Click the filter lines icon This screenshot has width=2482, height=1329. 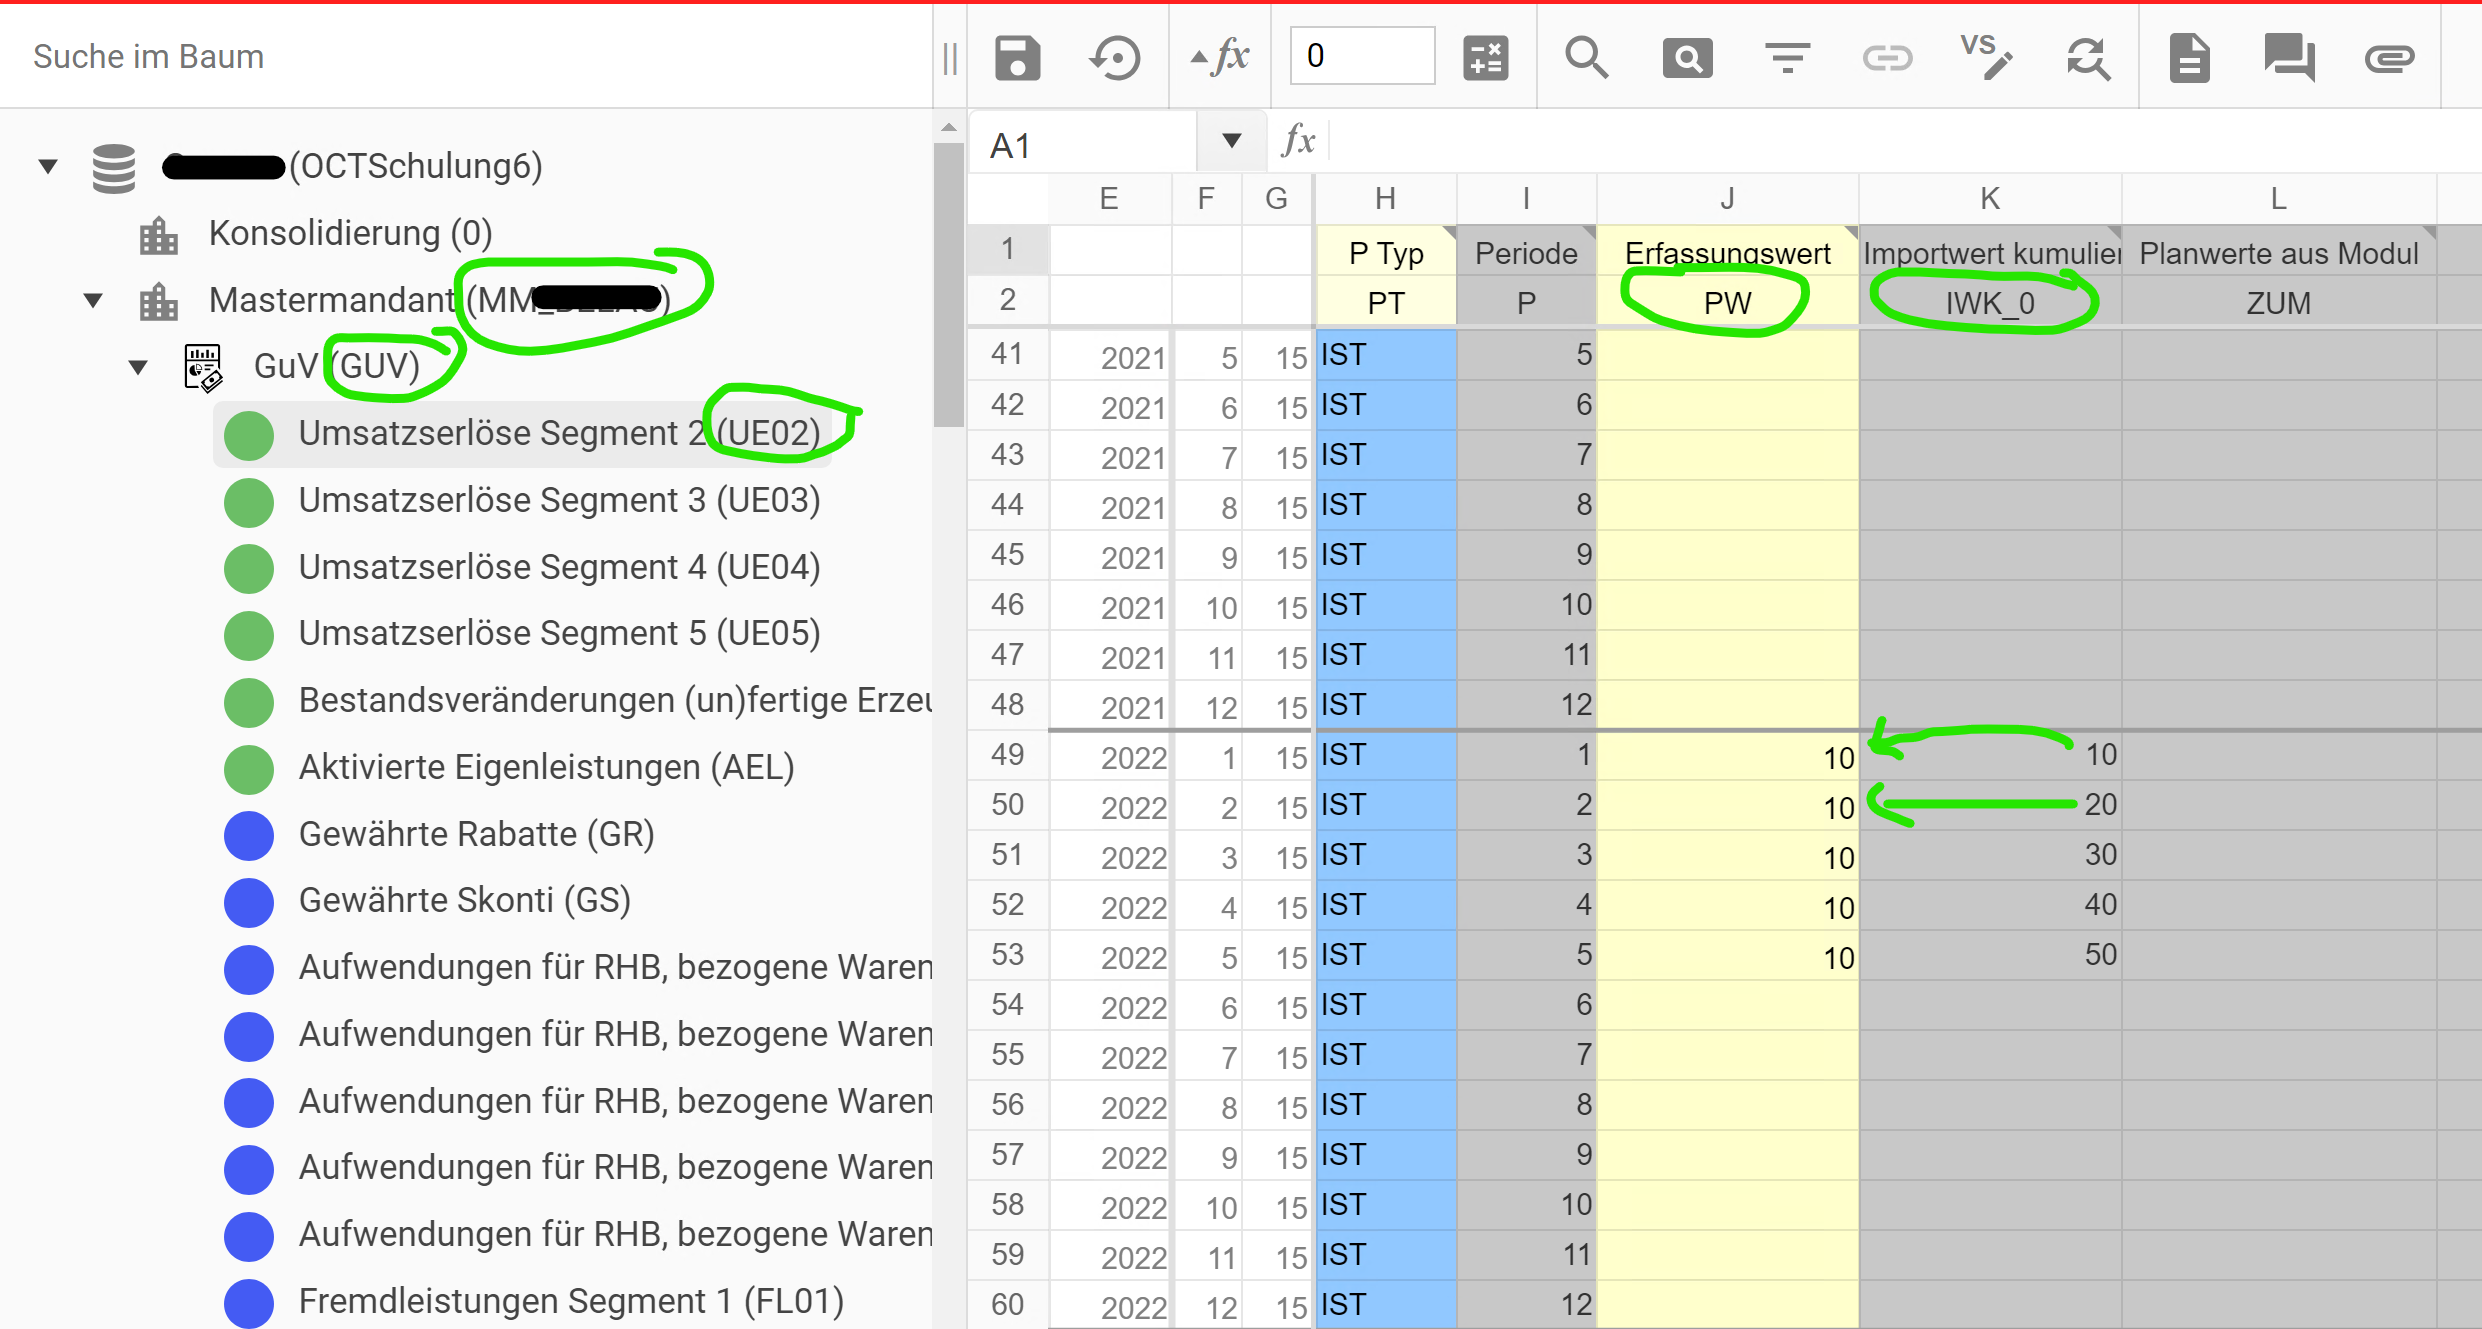coord(1787,57)
